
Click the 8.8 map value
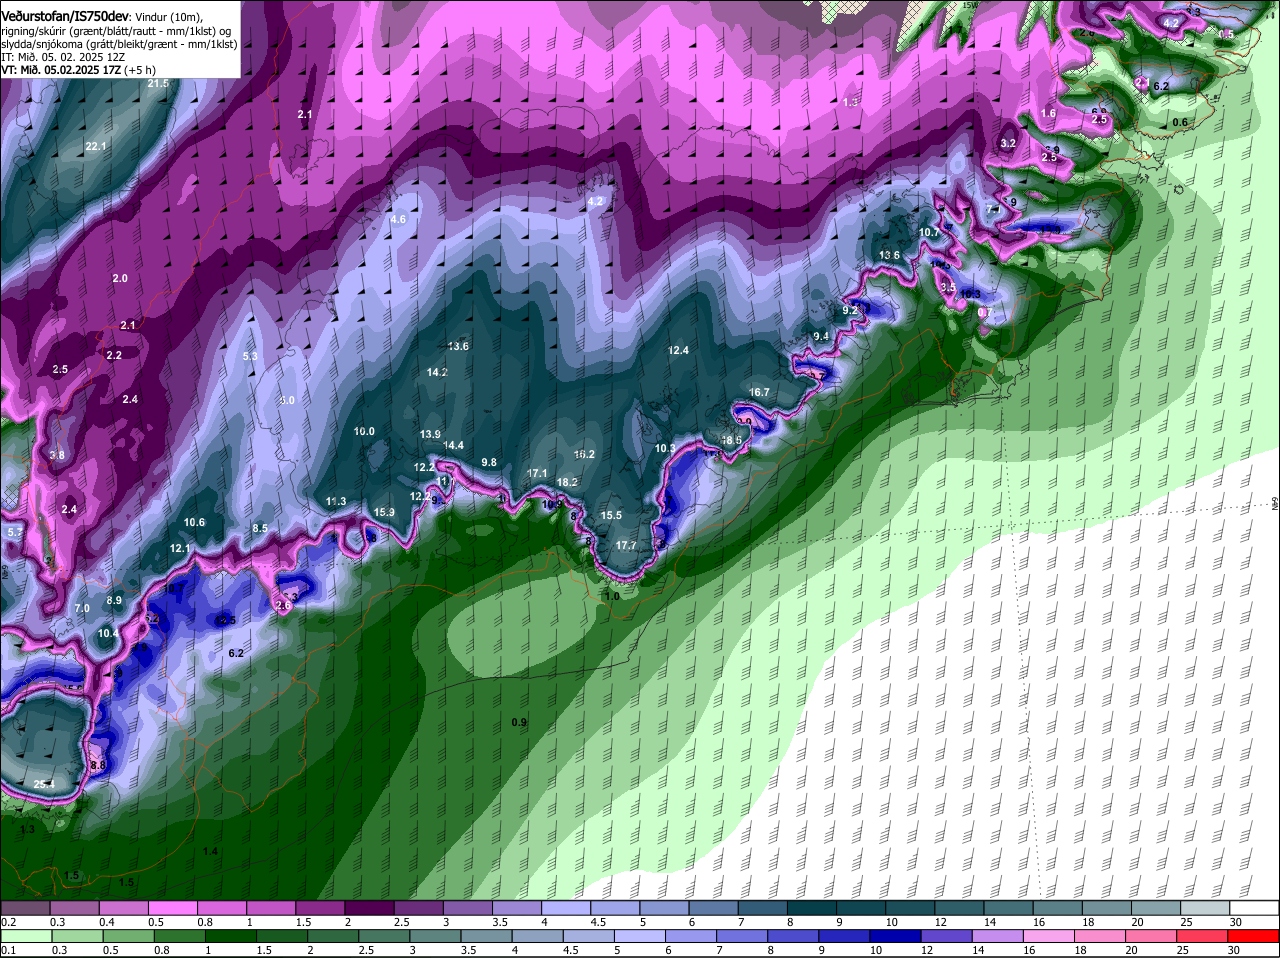(97, 765)
